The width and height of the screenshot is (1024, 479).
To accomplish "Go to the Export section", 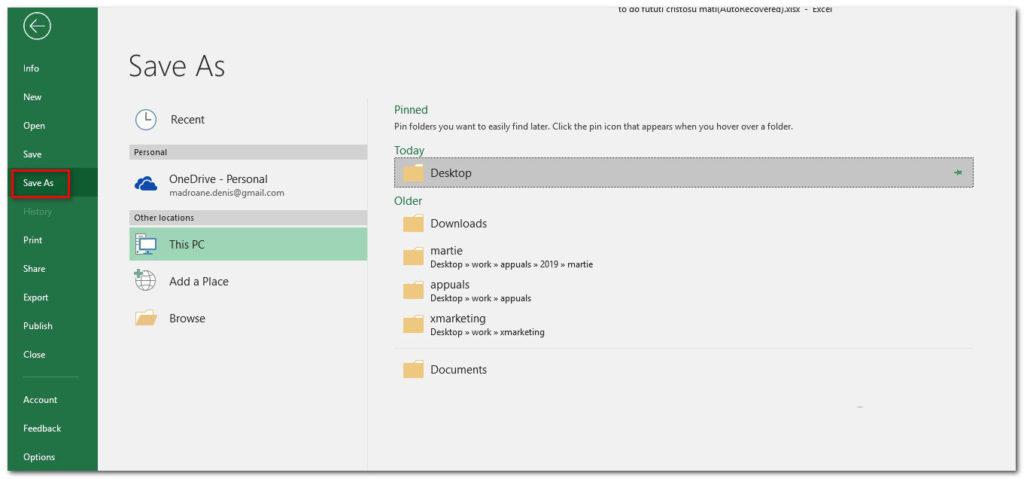I will coord(36,297).
